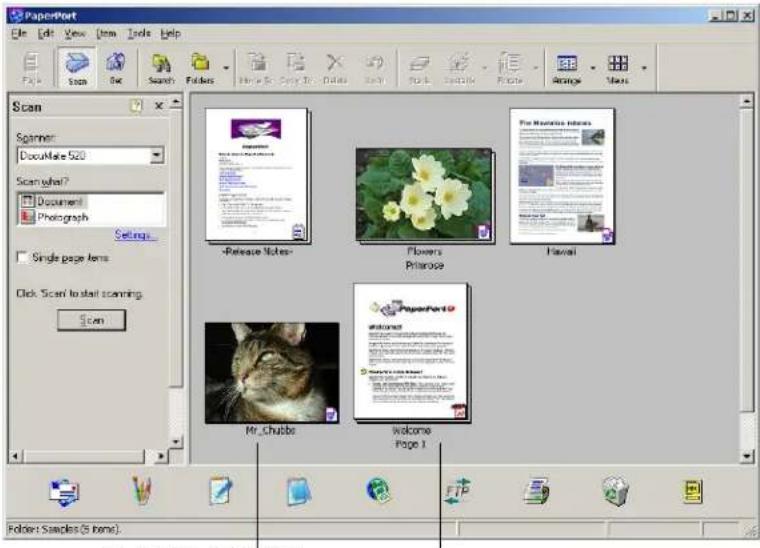Expand the Rotate dropdown arrow
The height and width of the screenshot is (548, 760).
pos(536,68)
